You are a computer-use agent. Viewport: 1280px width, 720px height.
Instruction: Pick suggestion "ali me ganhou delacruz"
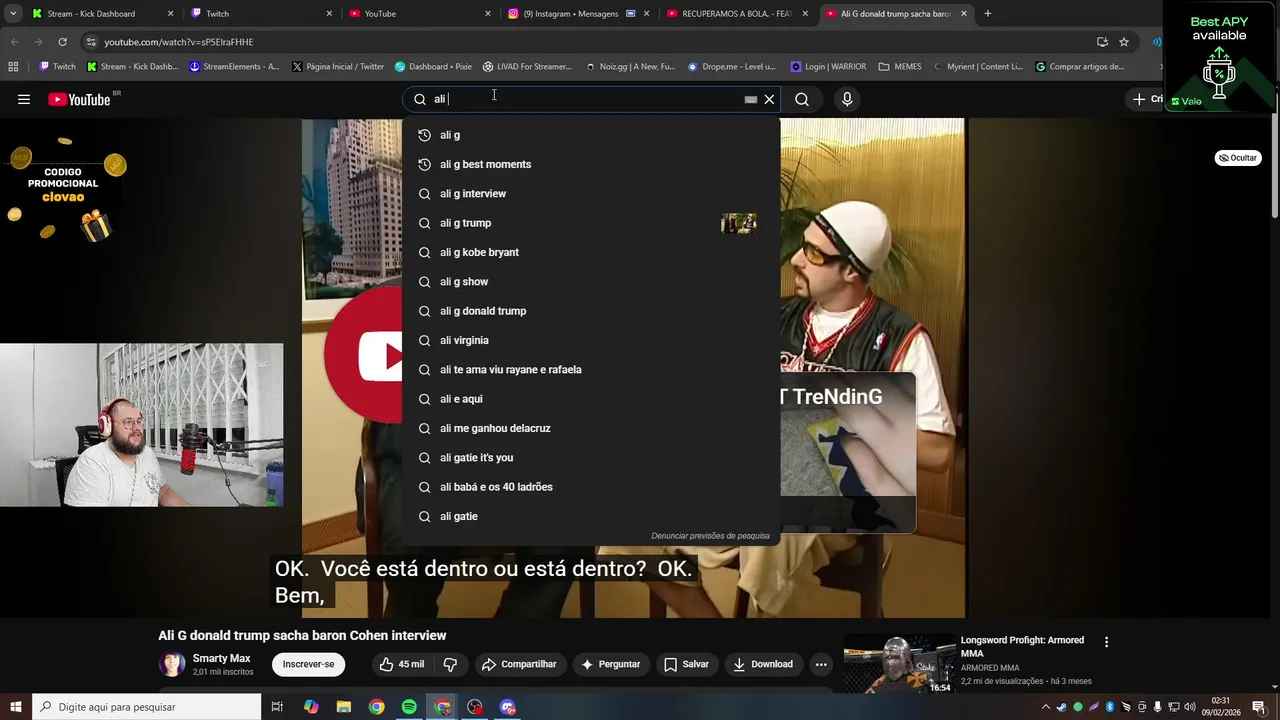(591, 428)
